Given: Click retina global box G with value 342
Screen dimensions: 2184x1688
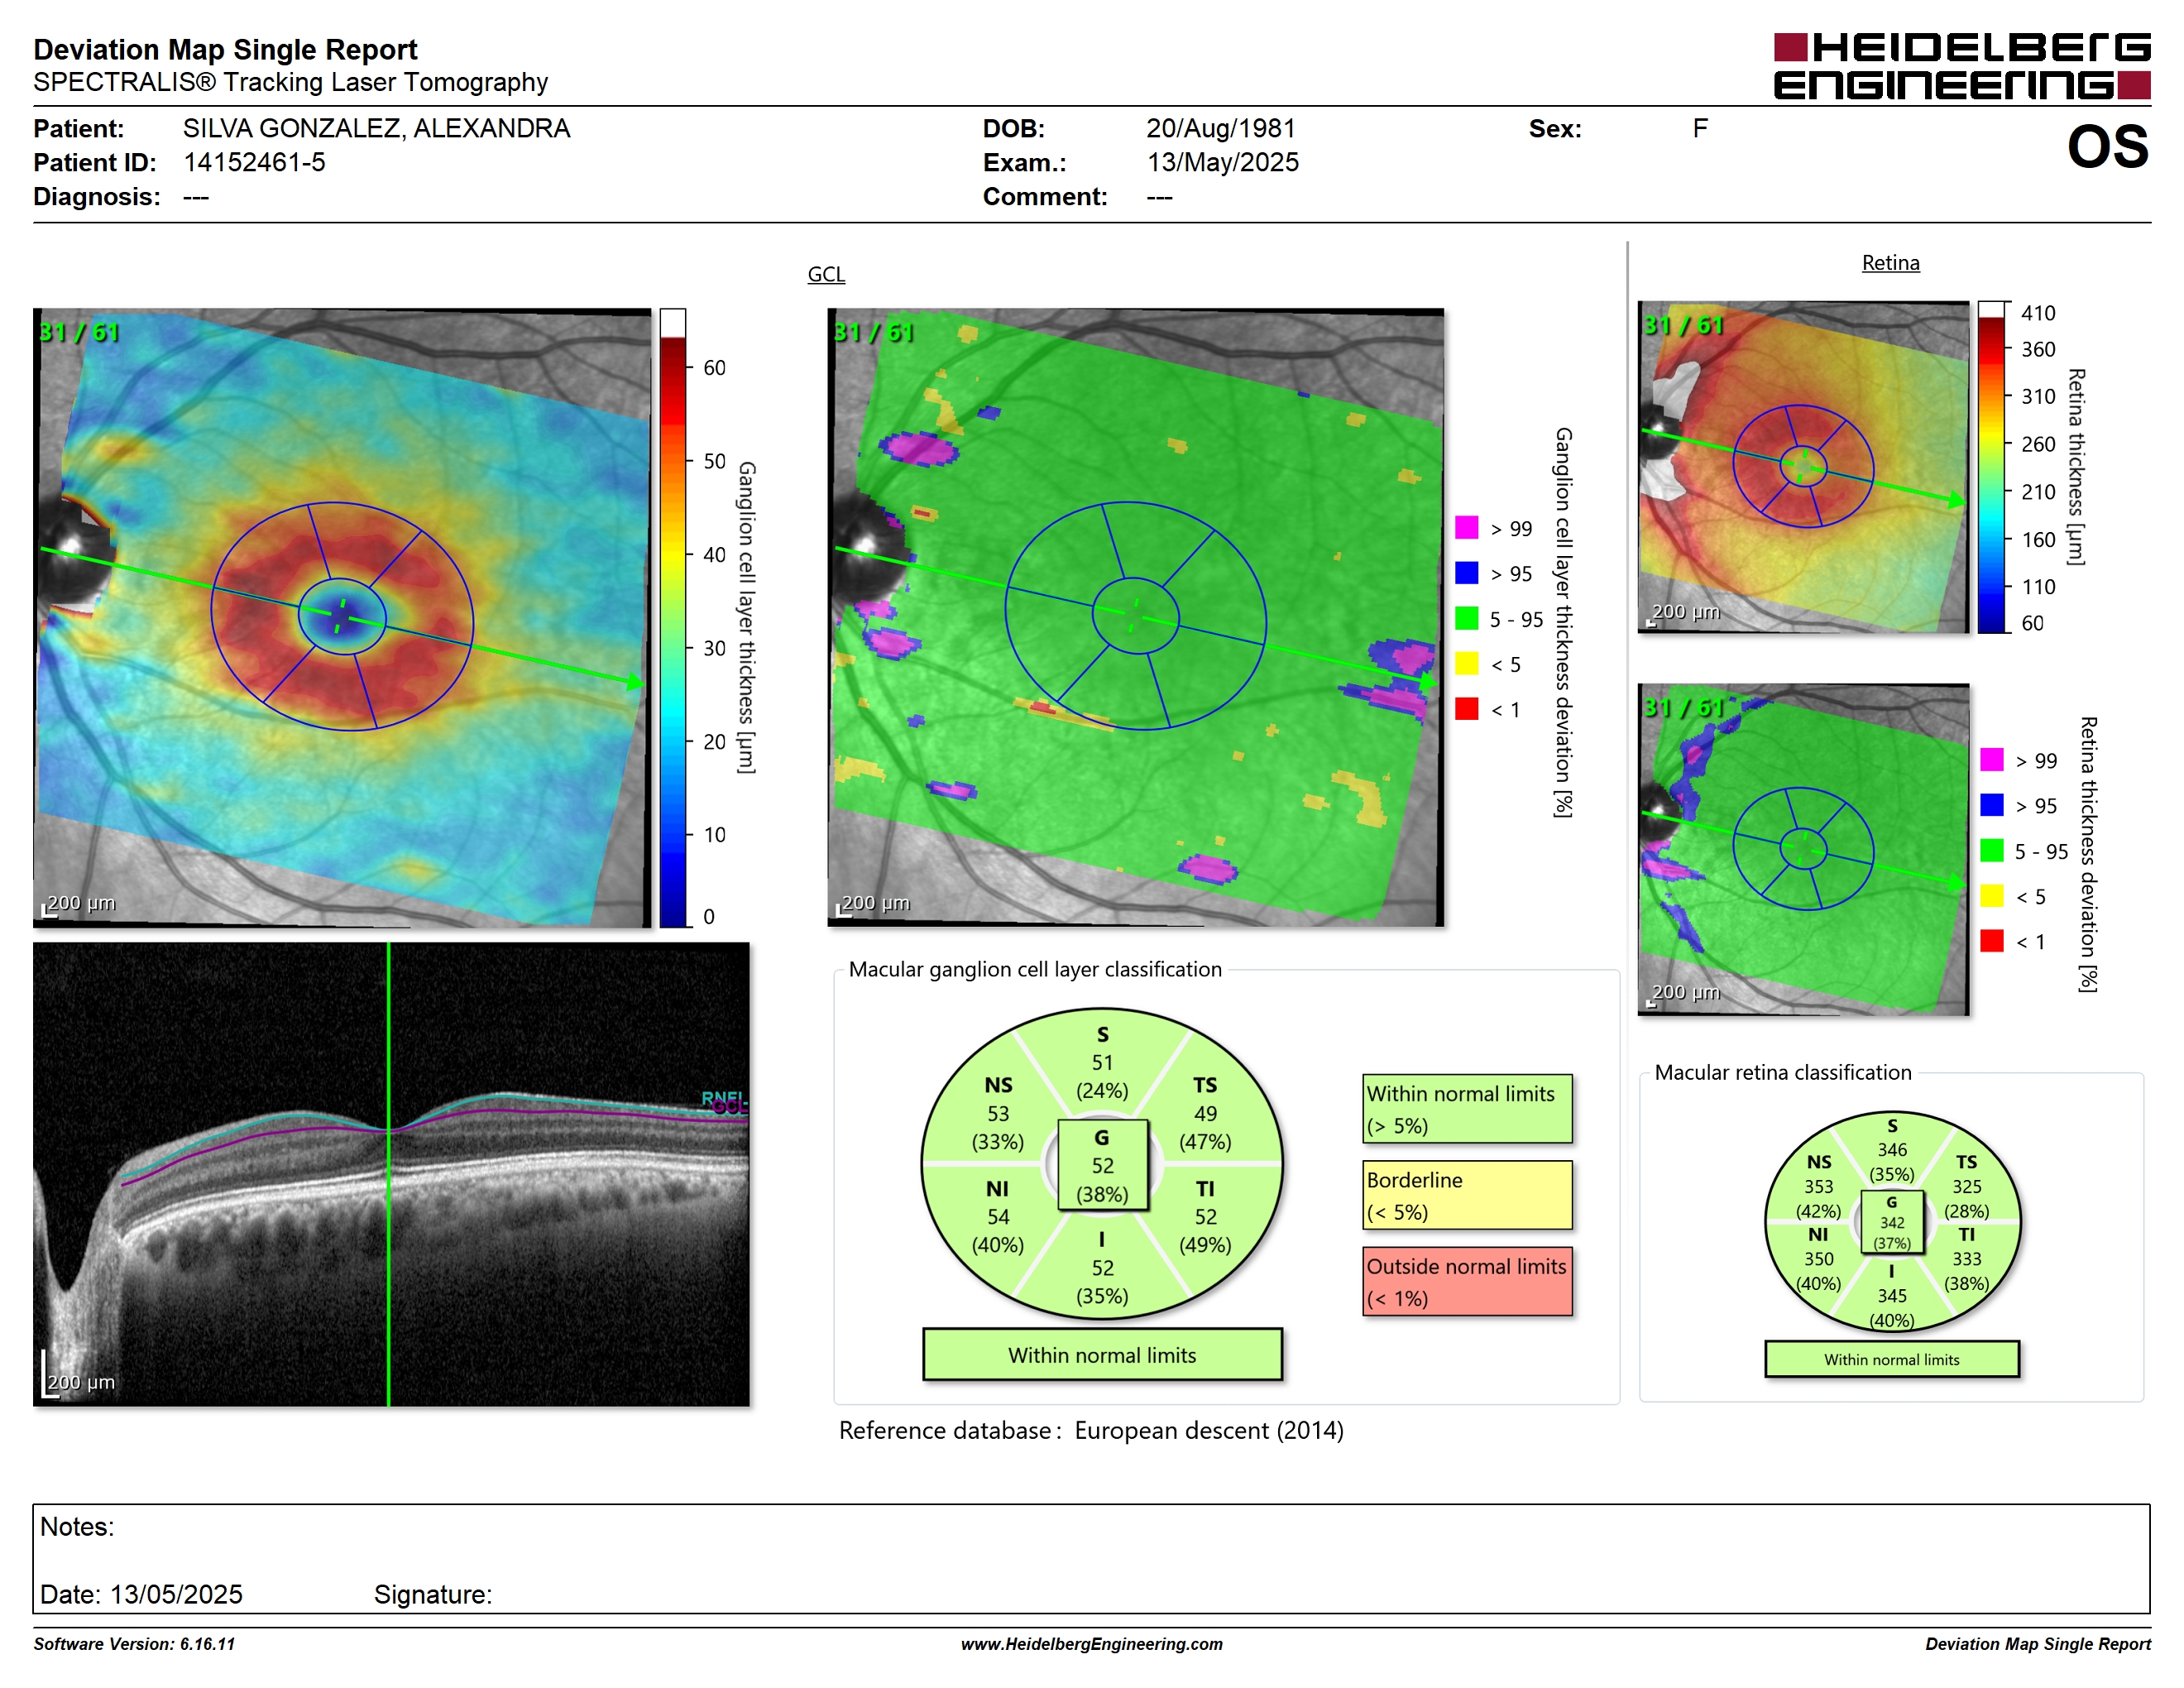Looking at the screenshot, I should (1892, 1222).
